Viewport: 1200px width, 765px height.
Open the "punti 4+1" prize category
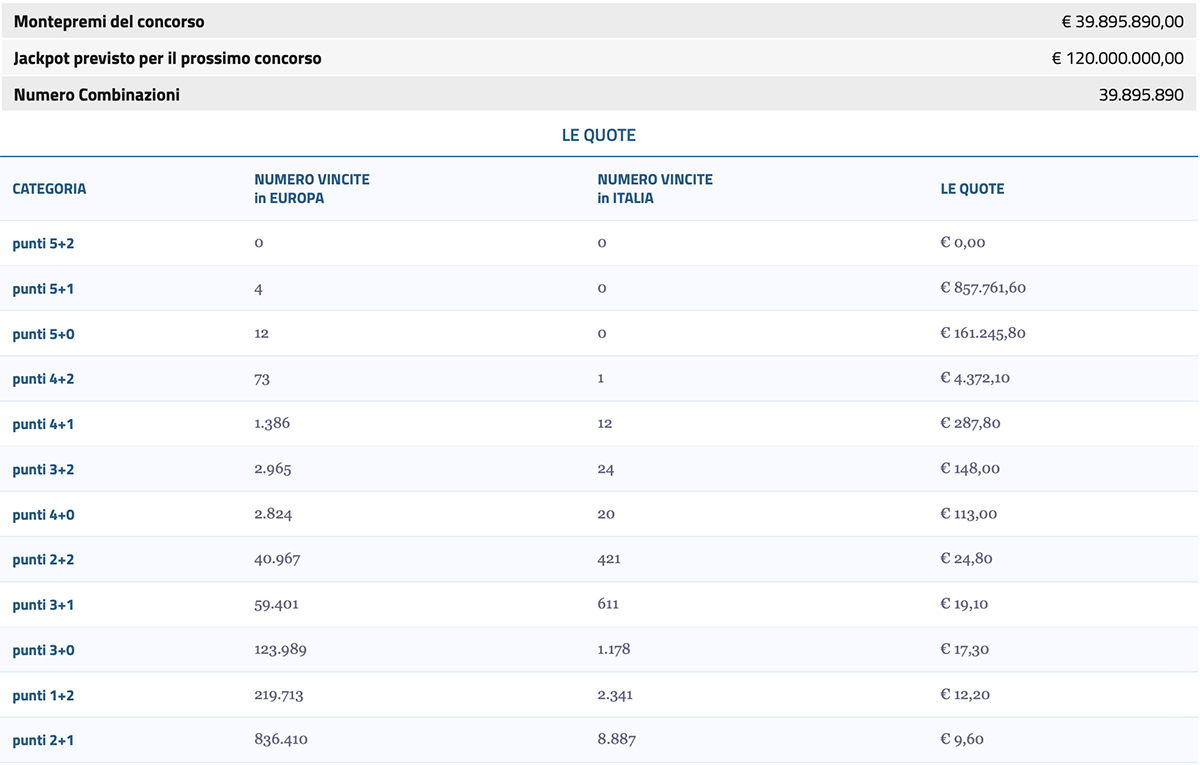coord(41,423)
